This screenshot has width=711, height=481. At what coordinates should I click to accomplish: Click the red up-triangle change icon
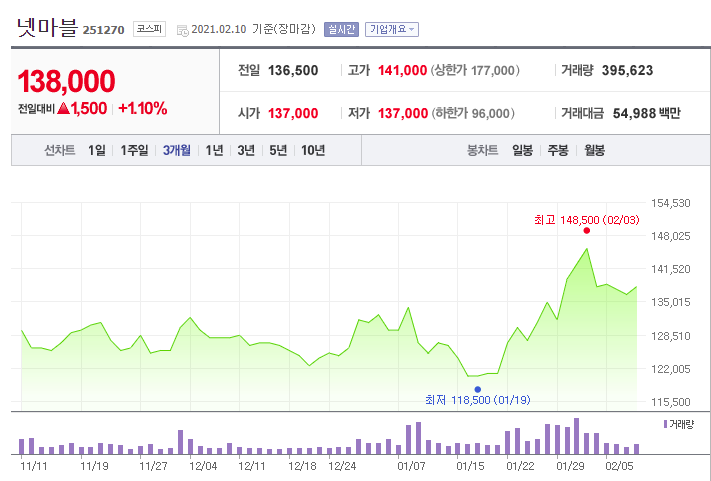click(63, 108)
